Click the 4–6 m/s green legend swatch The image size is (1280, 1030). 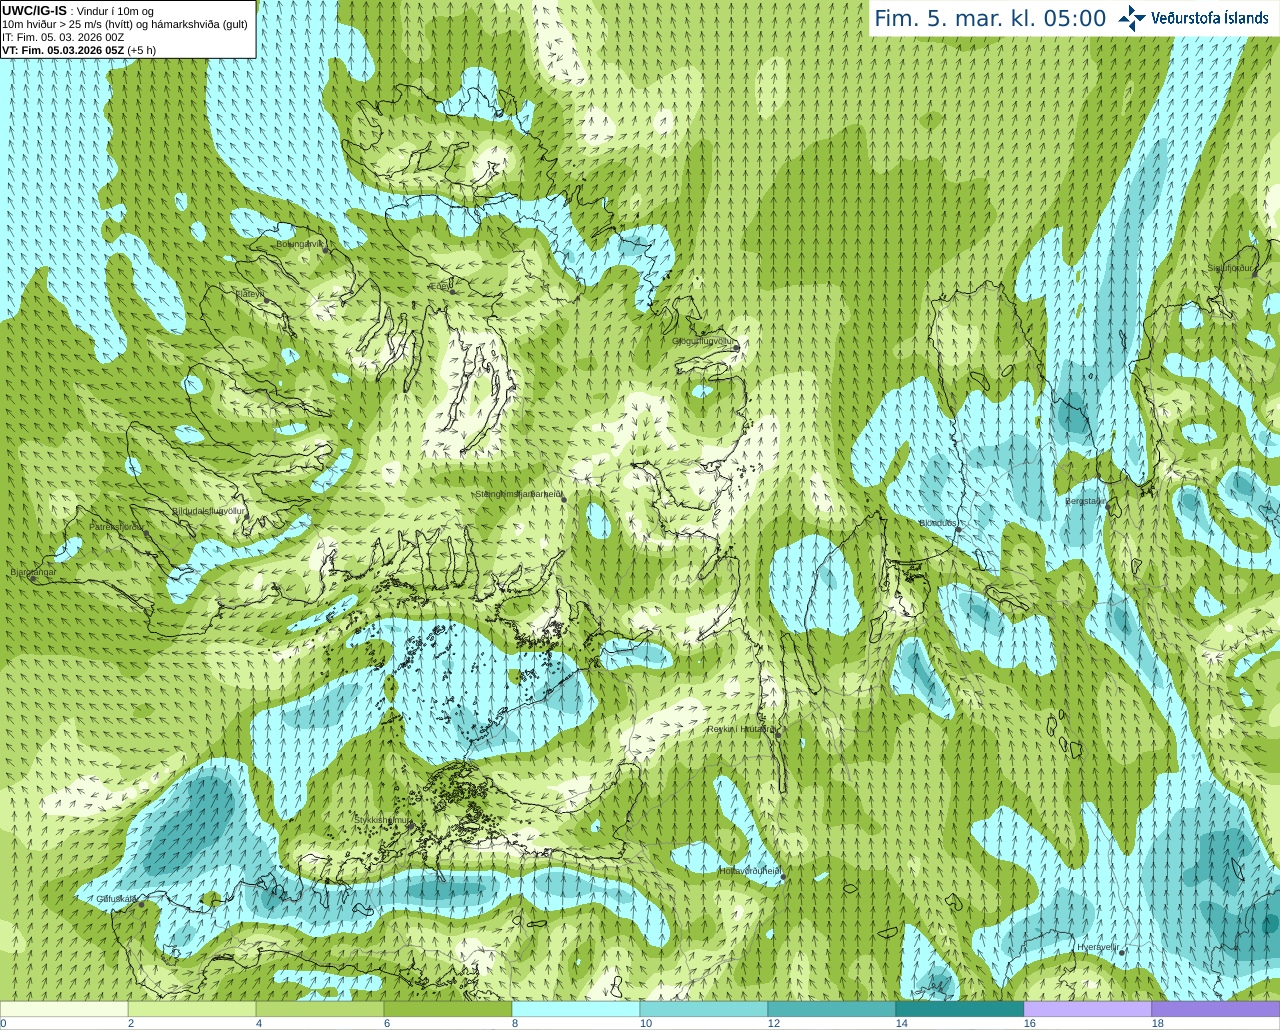tap(320, 1009)
